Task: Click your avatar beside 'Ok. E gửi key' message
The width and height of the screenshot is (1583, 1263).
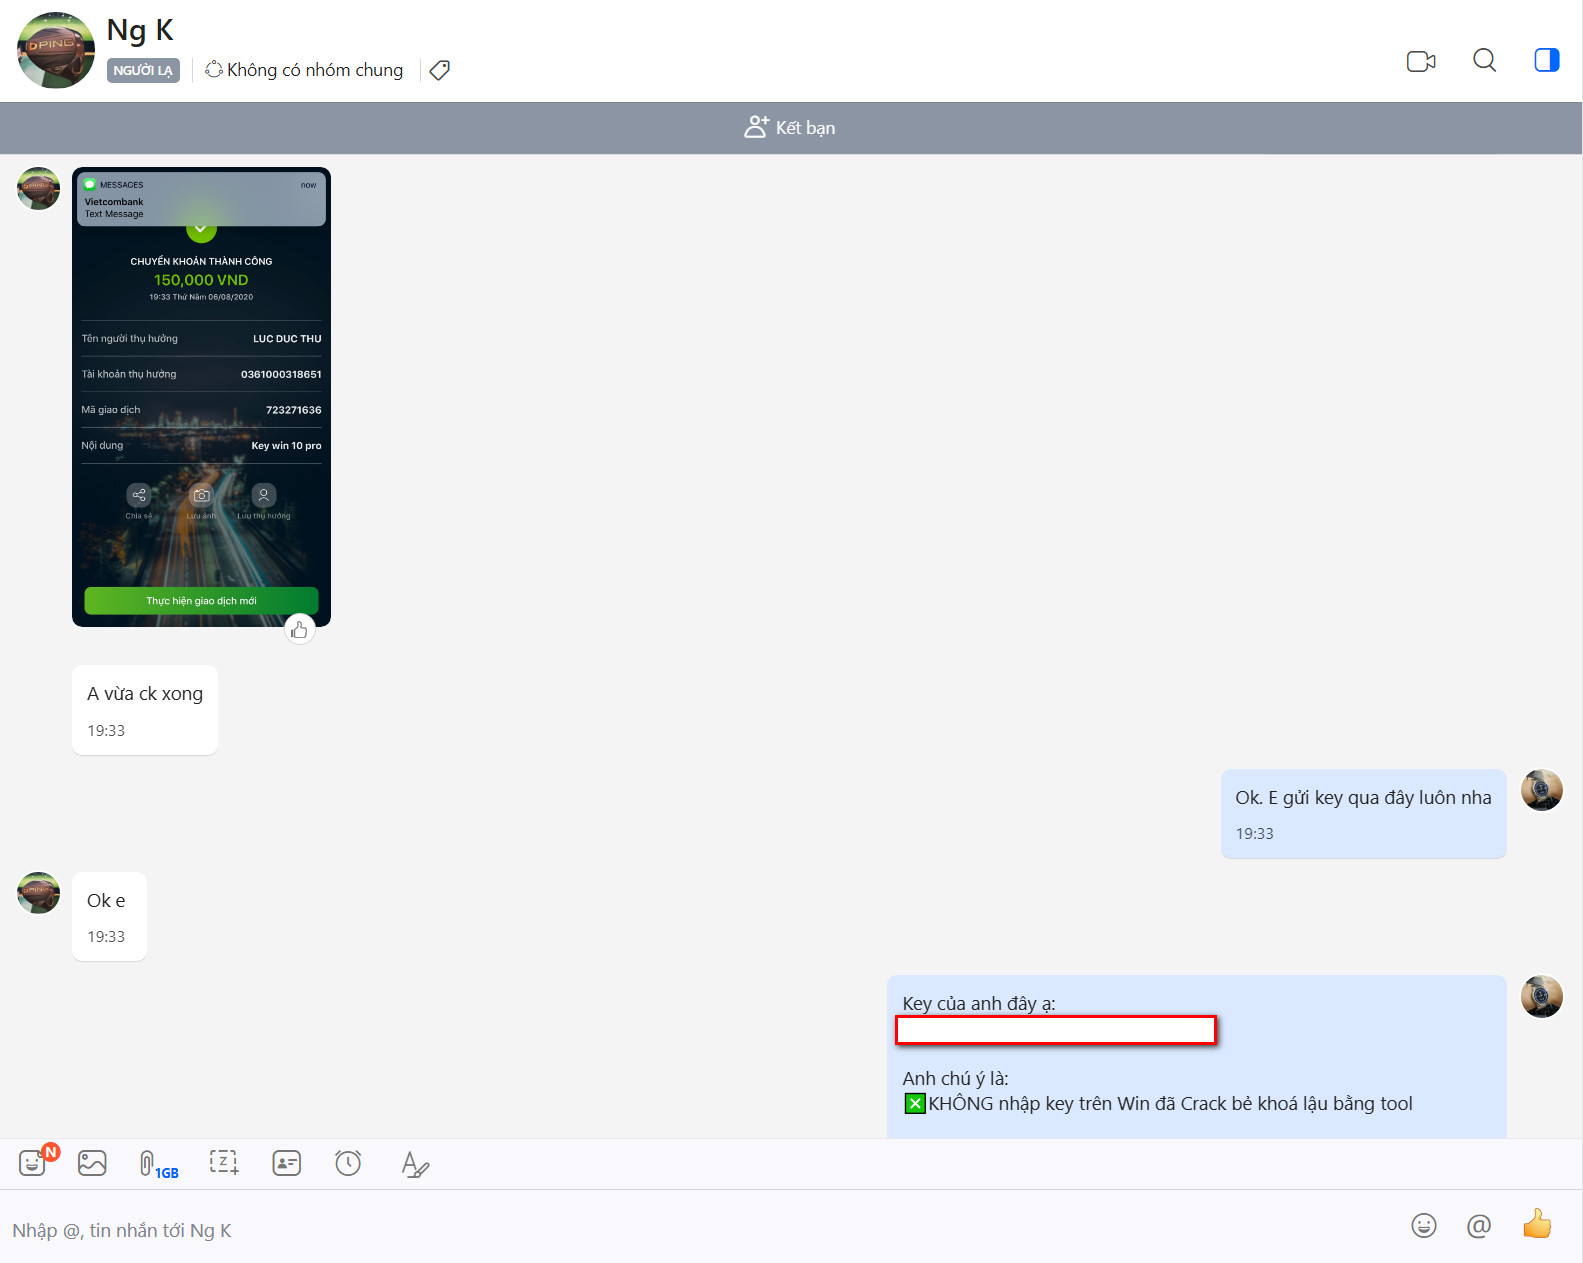Action: pyautogui.click(x=1542, y=790)
